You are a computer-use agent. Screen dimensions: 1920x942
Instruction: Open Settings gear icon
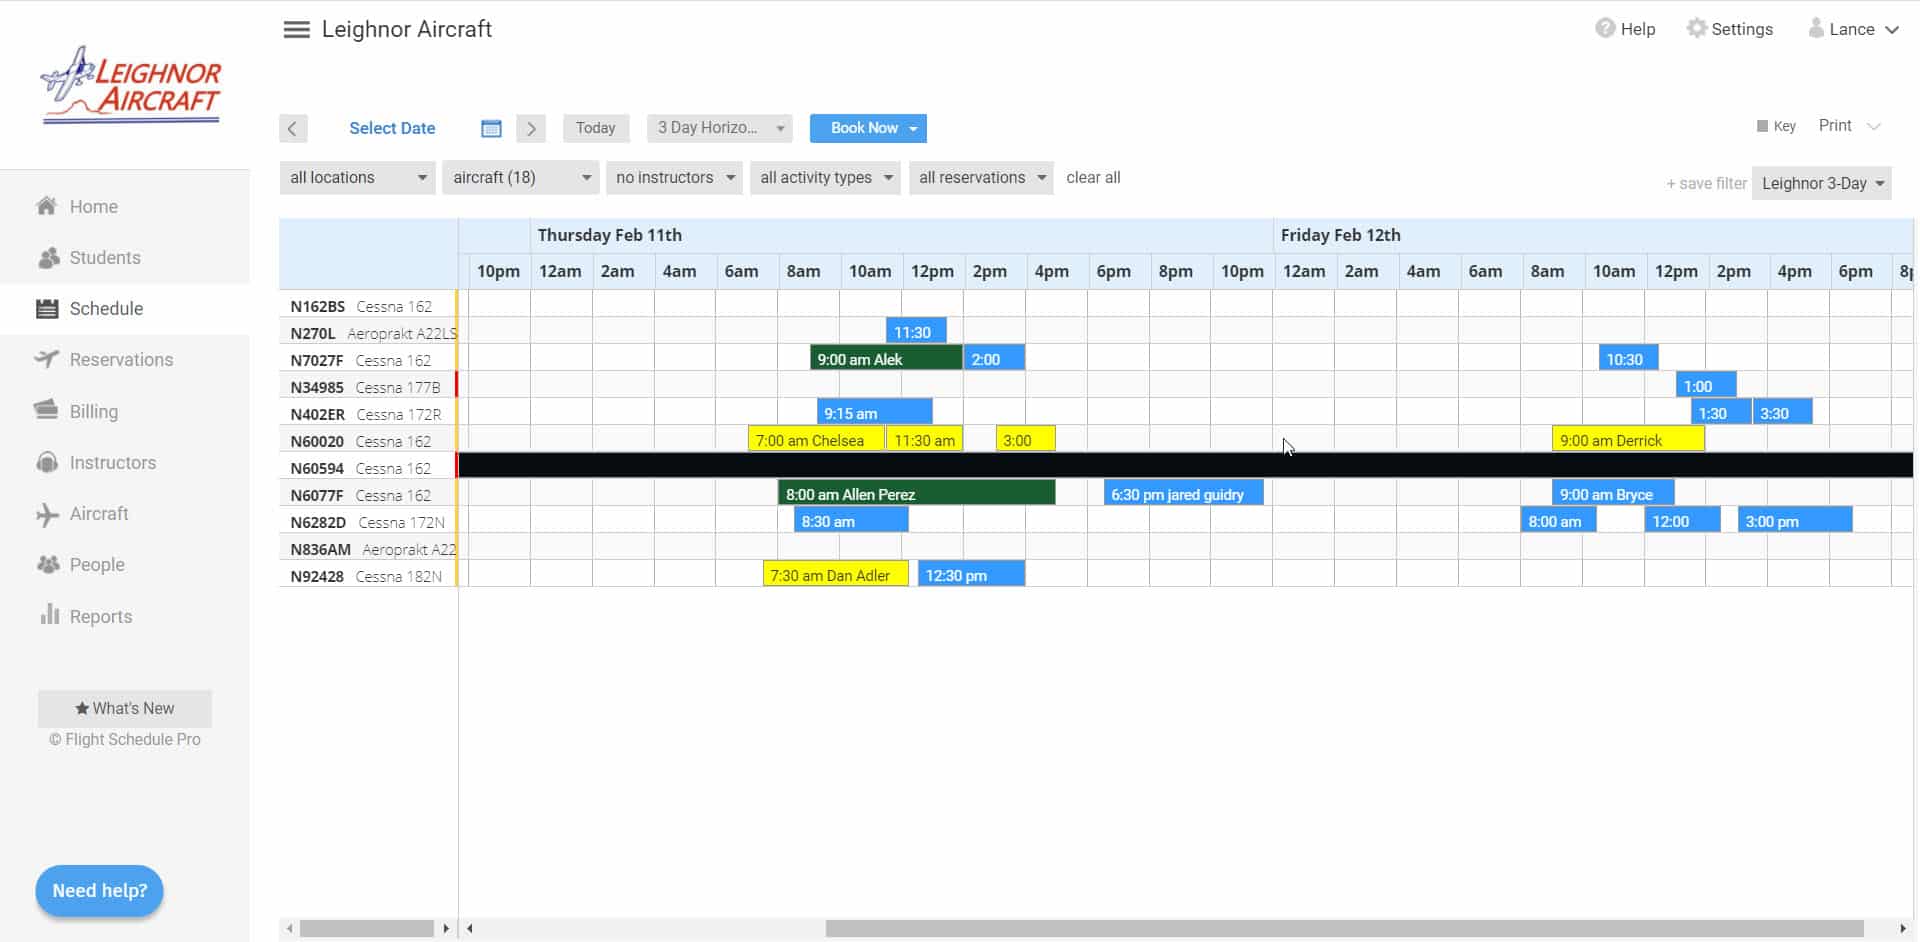[1696, 28]
